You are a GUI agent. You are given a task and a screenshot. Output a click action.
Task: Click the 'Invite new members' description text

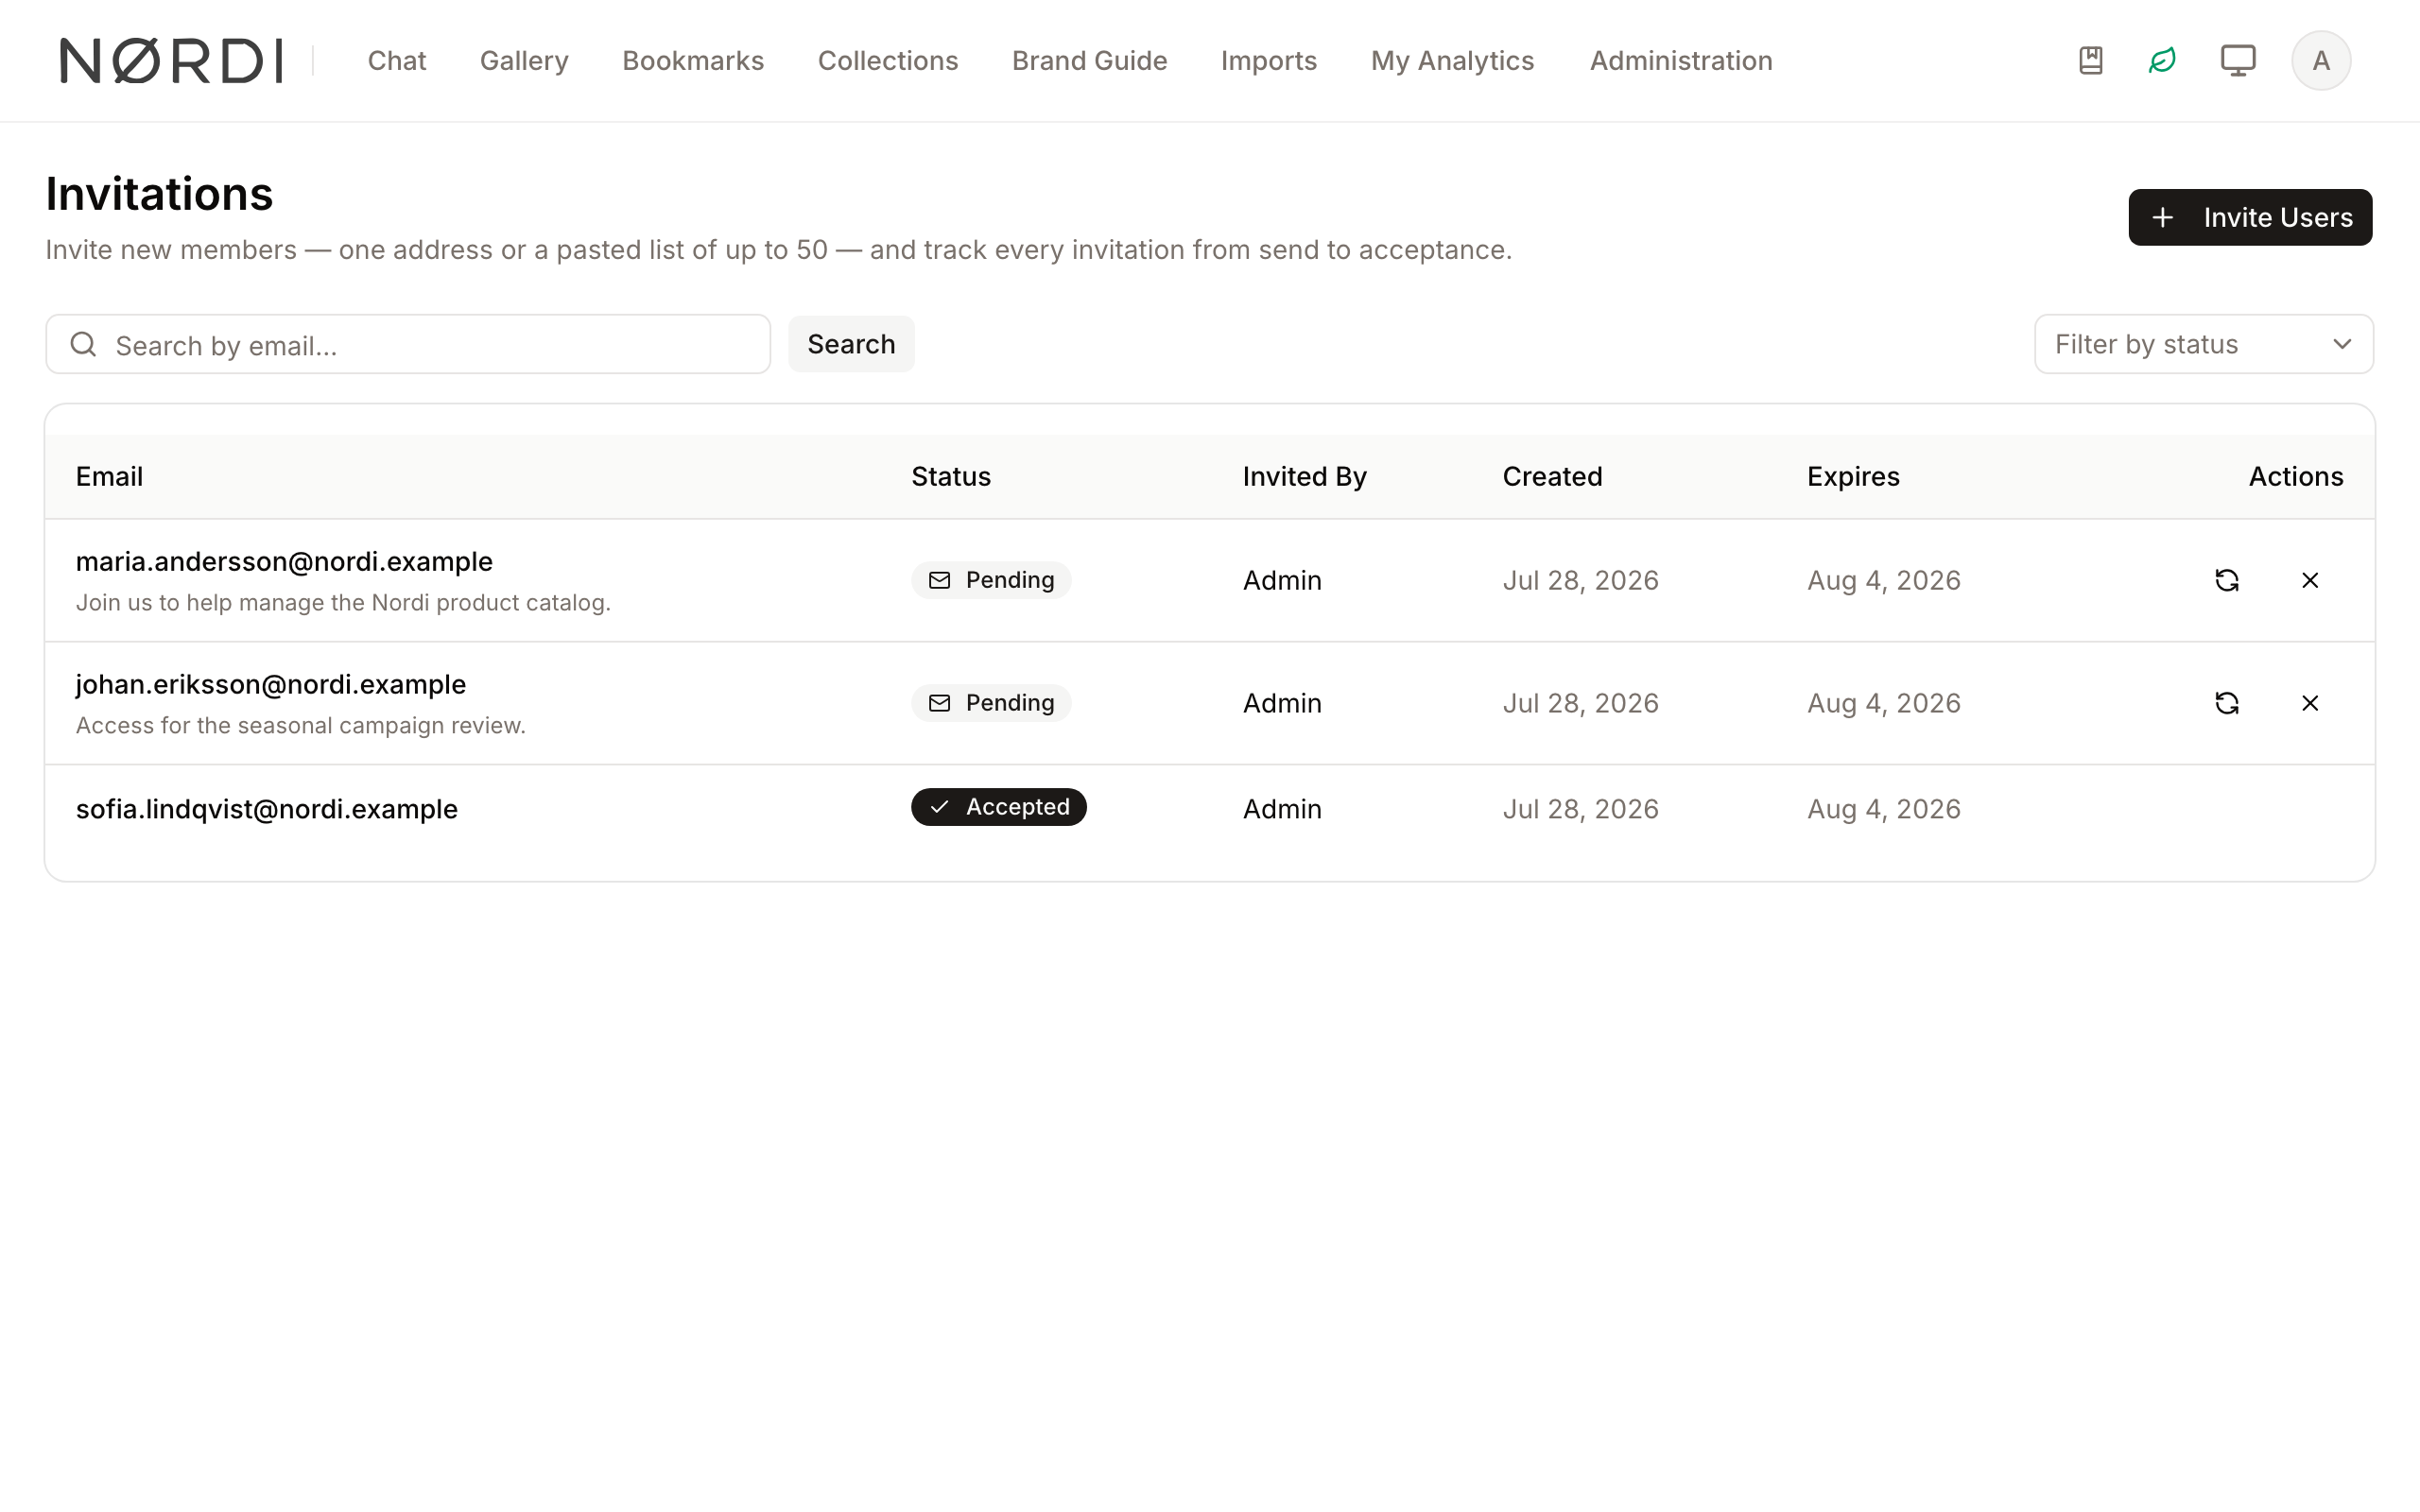click(x=779, y=250)
